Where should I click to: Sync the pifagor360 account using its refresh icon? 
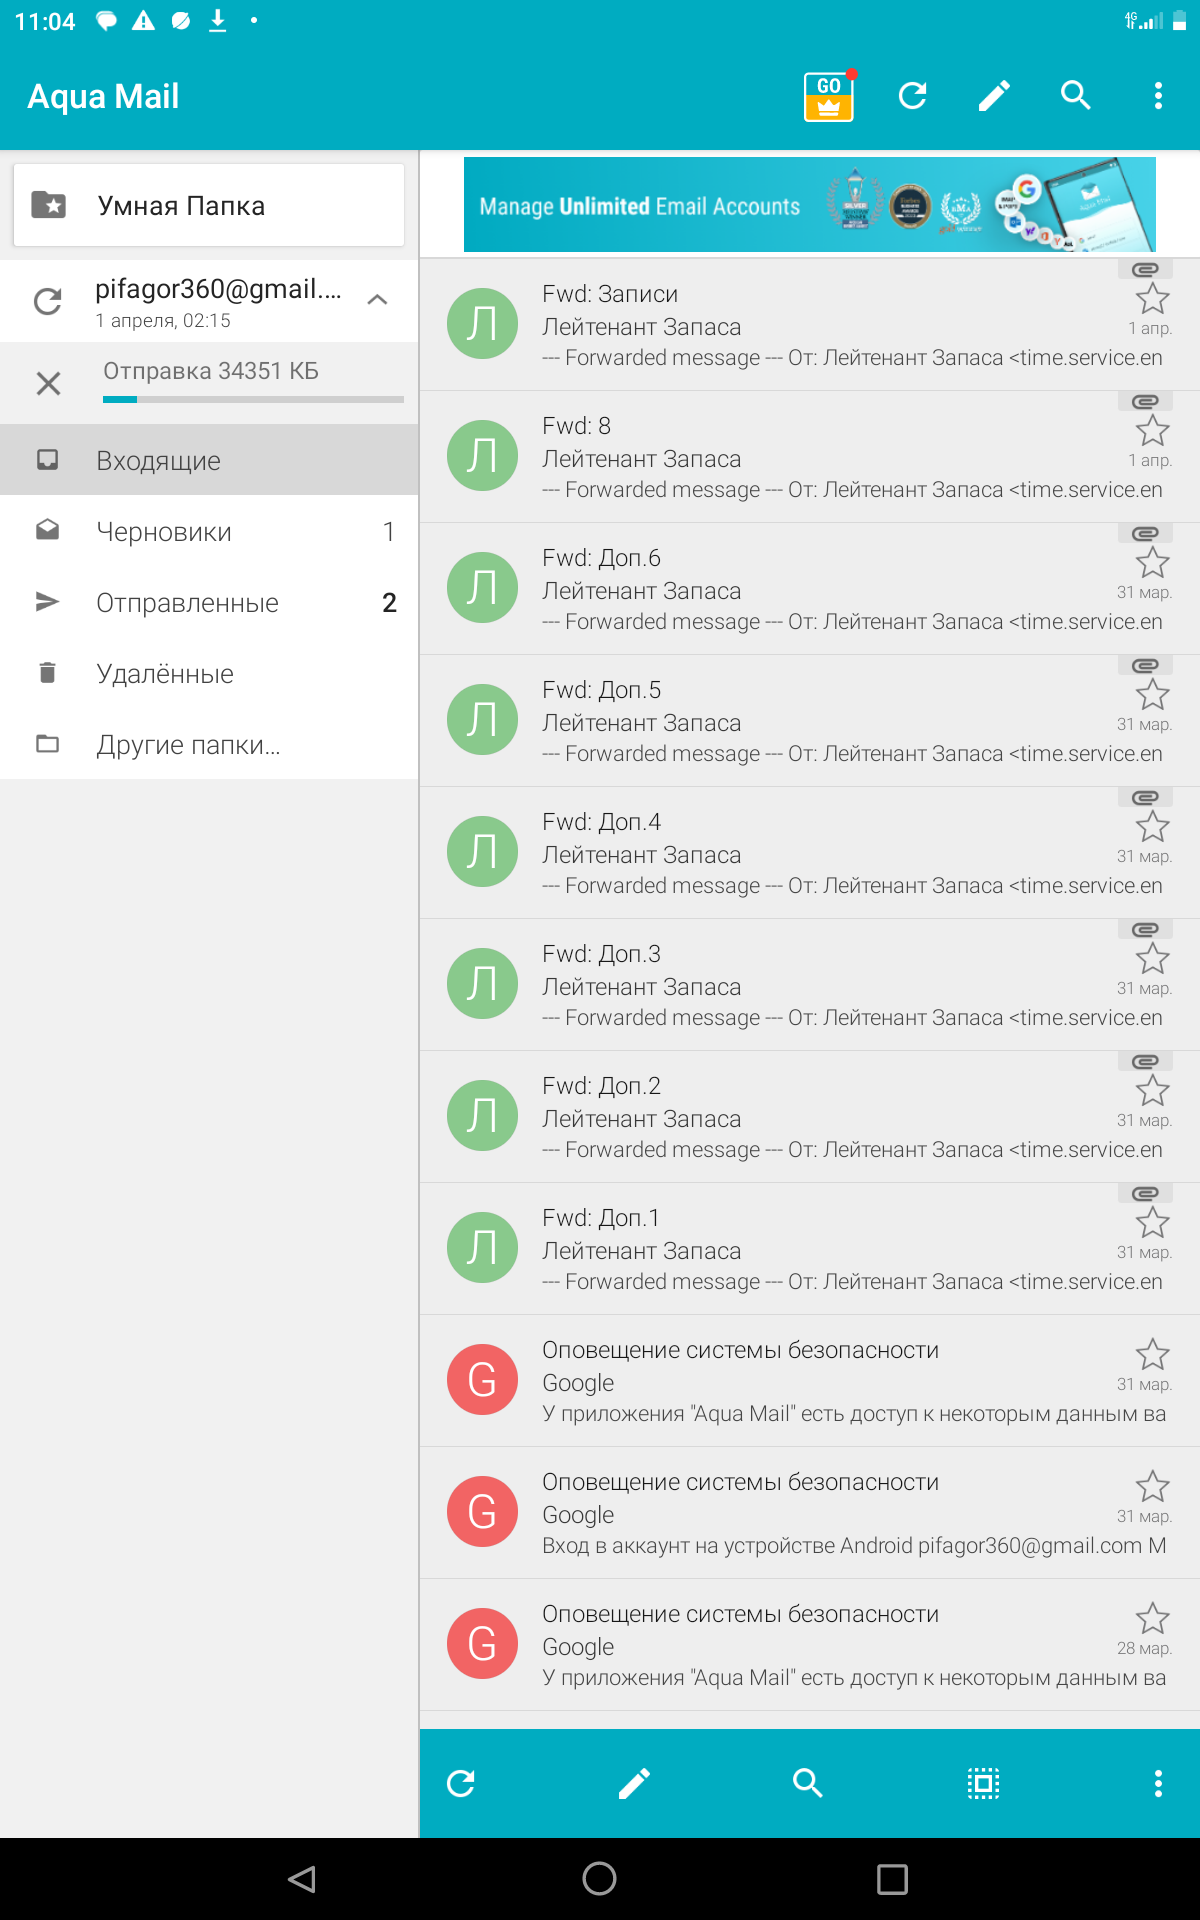pos(48,301)
